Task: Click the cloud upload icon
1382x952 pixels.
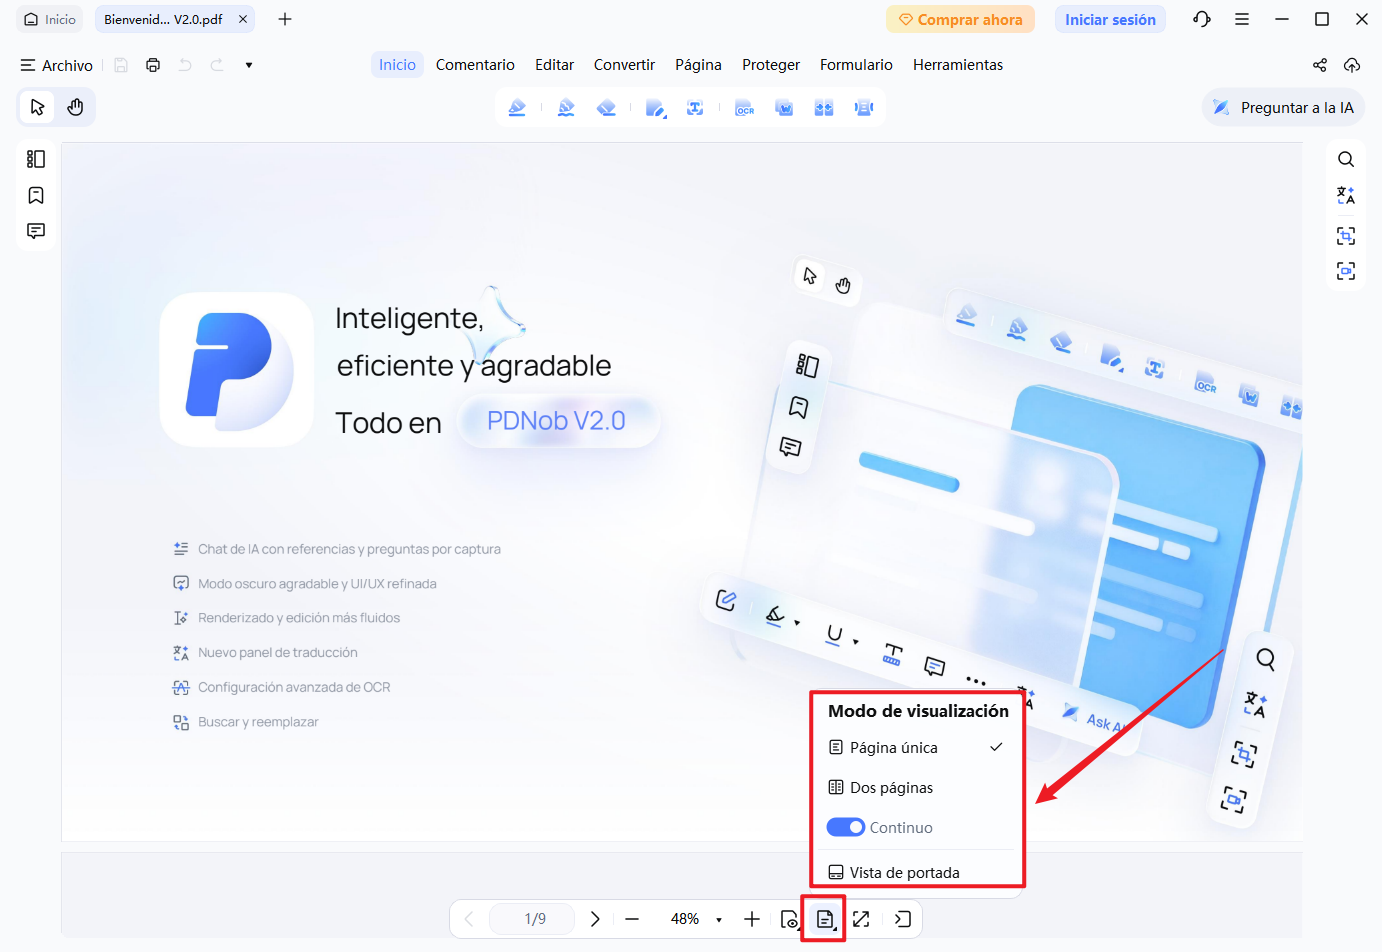Action: (1352, 65)
